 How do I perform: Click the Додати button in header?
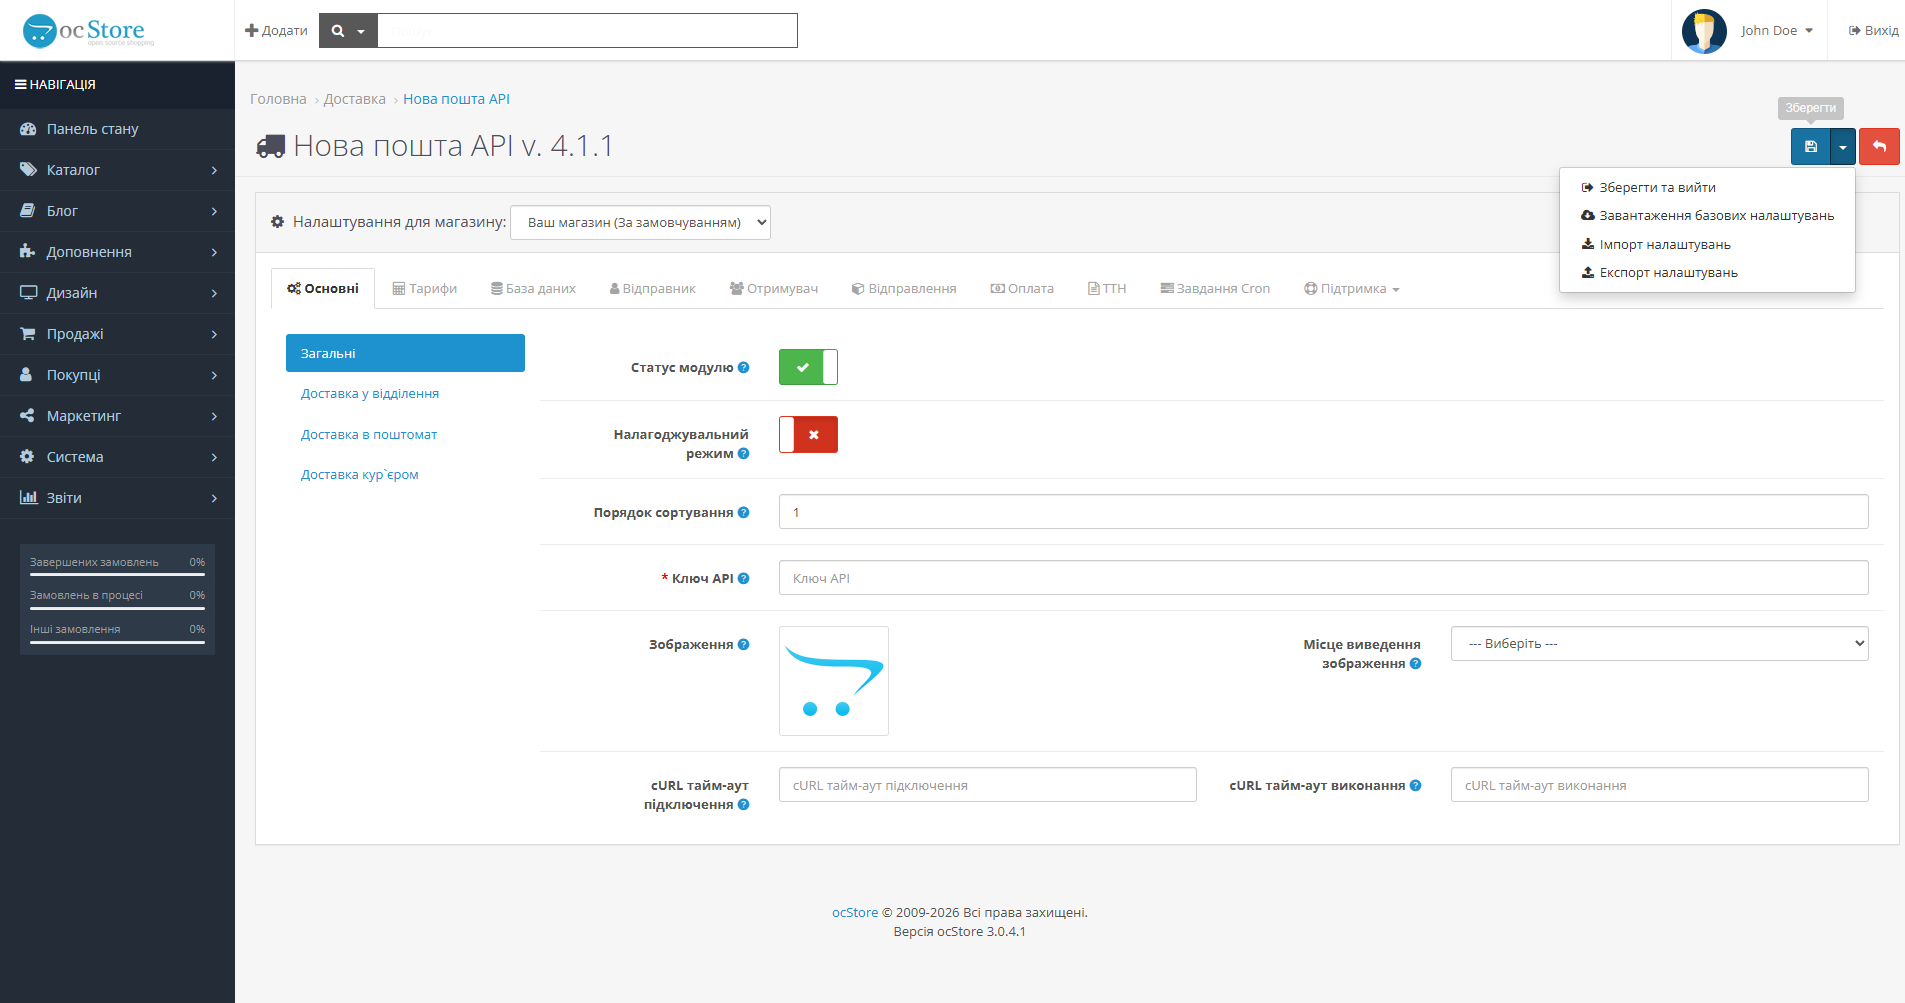coord(276,31)
